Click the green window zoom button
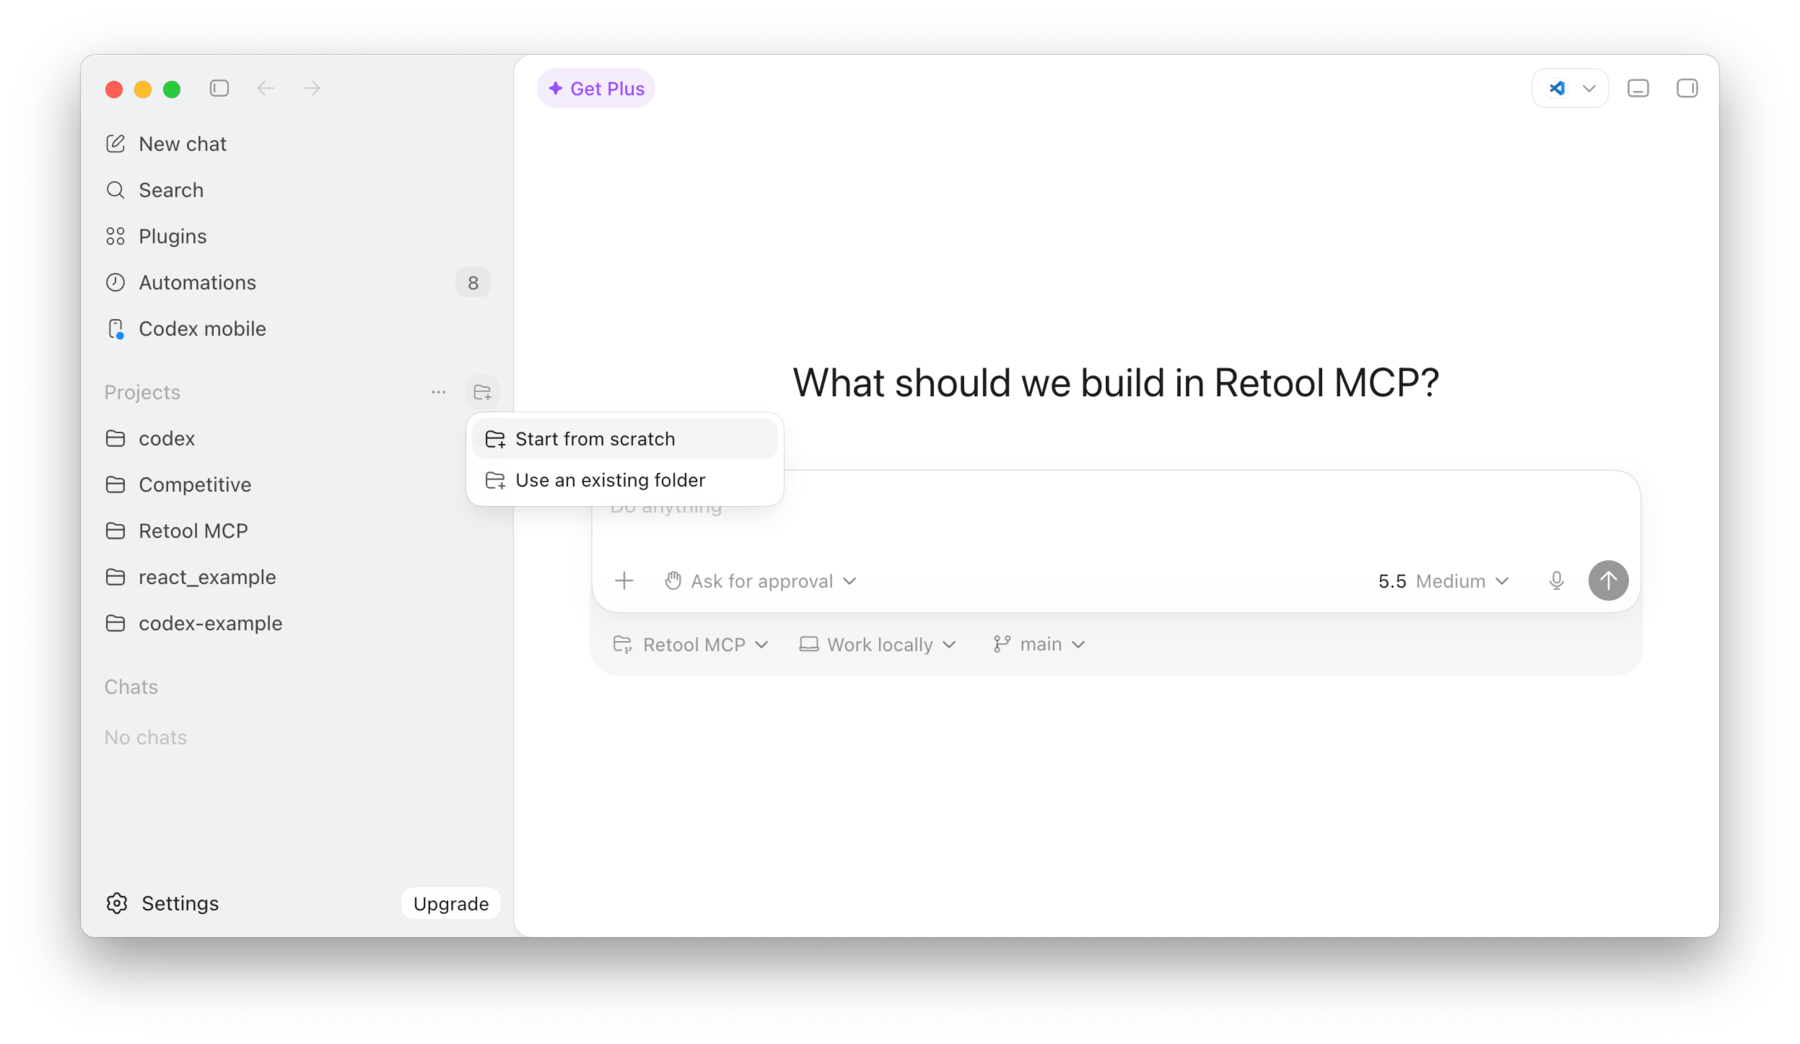Screen dimensions: 1800x1044 tap(172, 89)
